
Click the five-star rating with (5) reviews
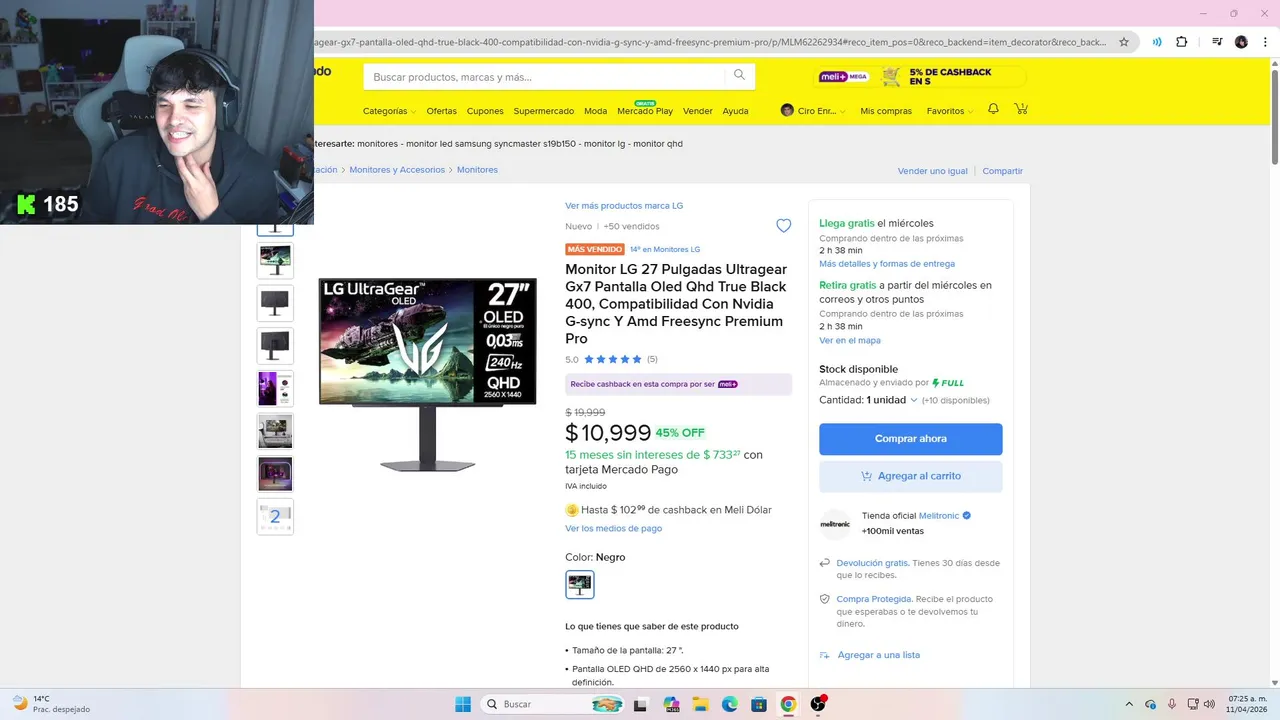click(x=611, y=359)
